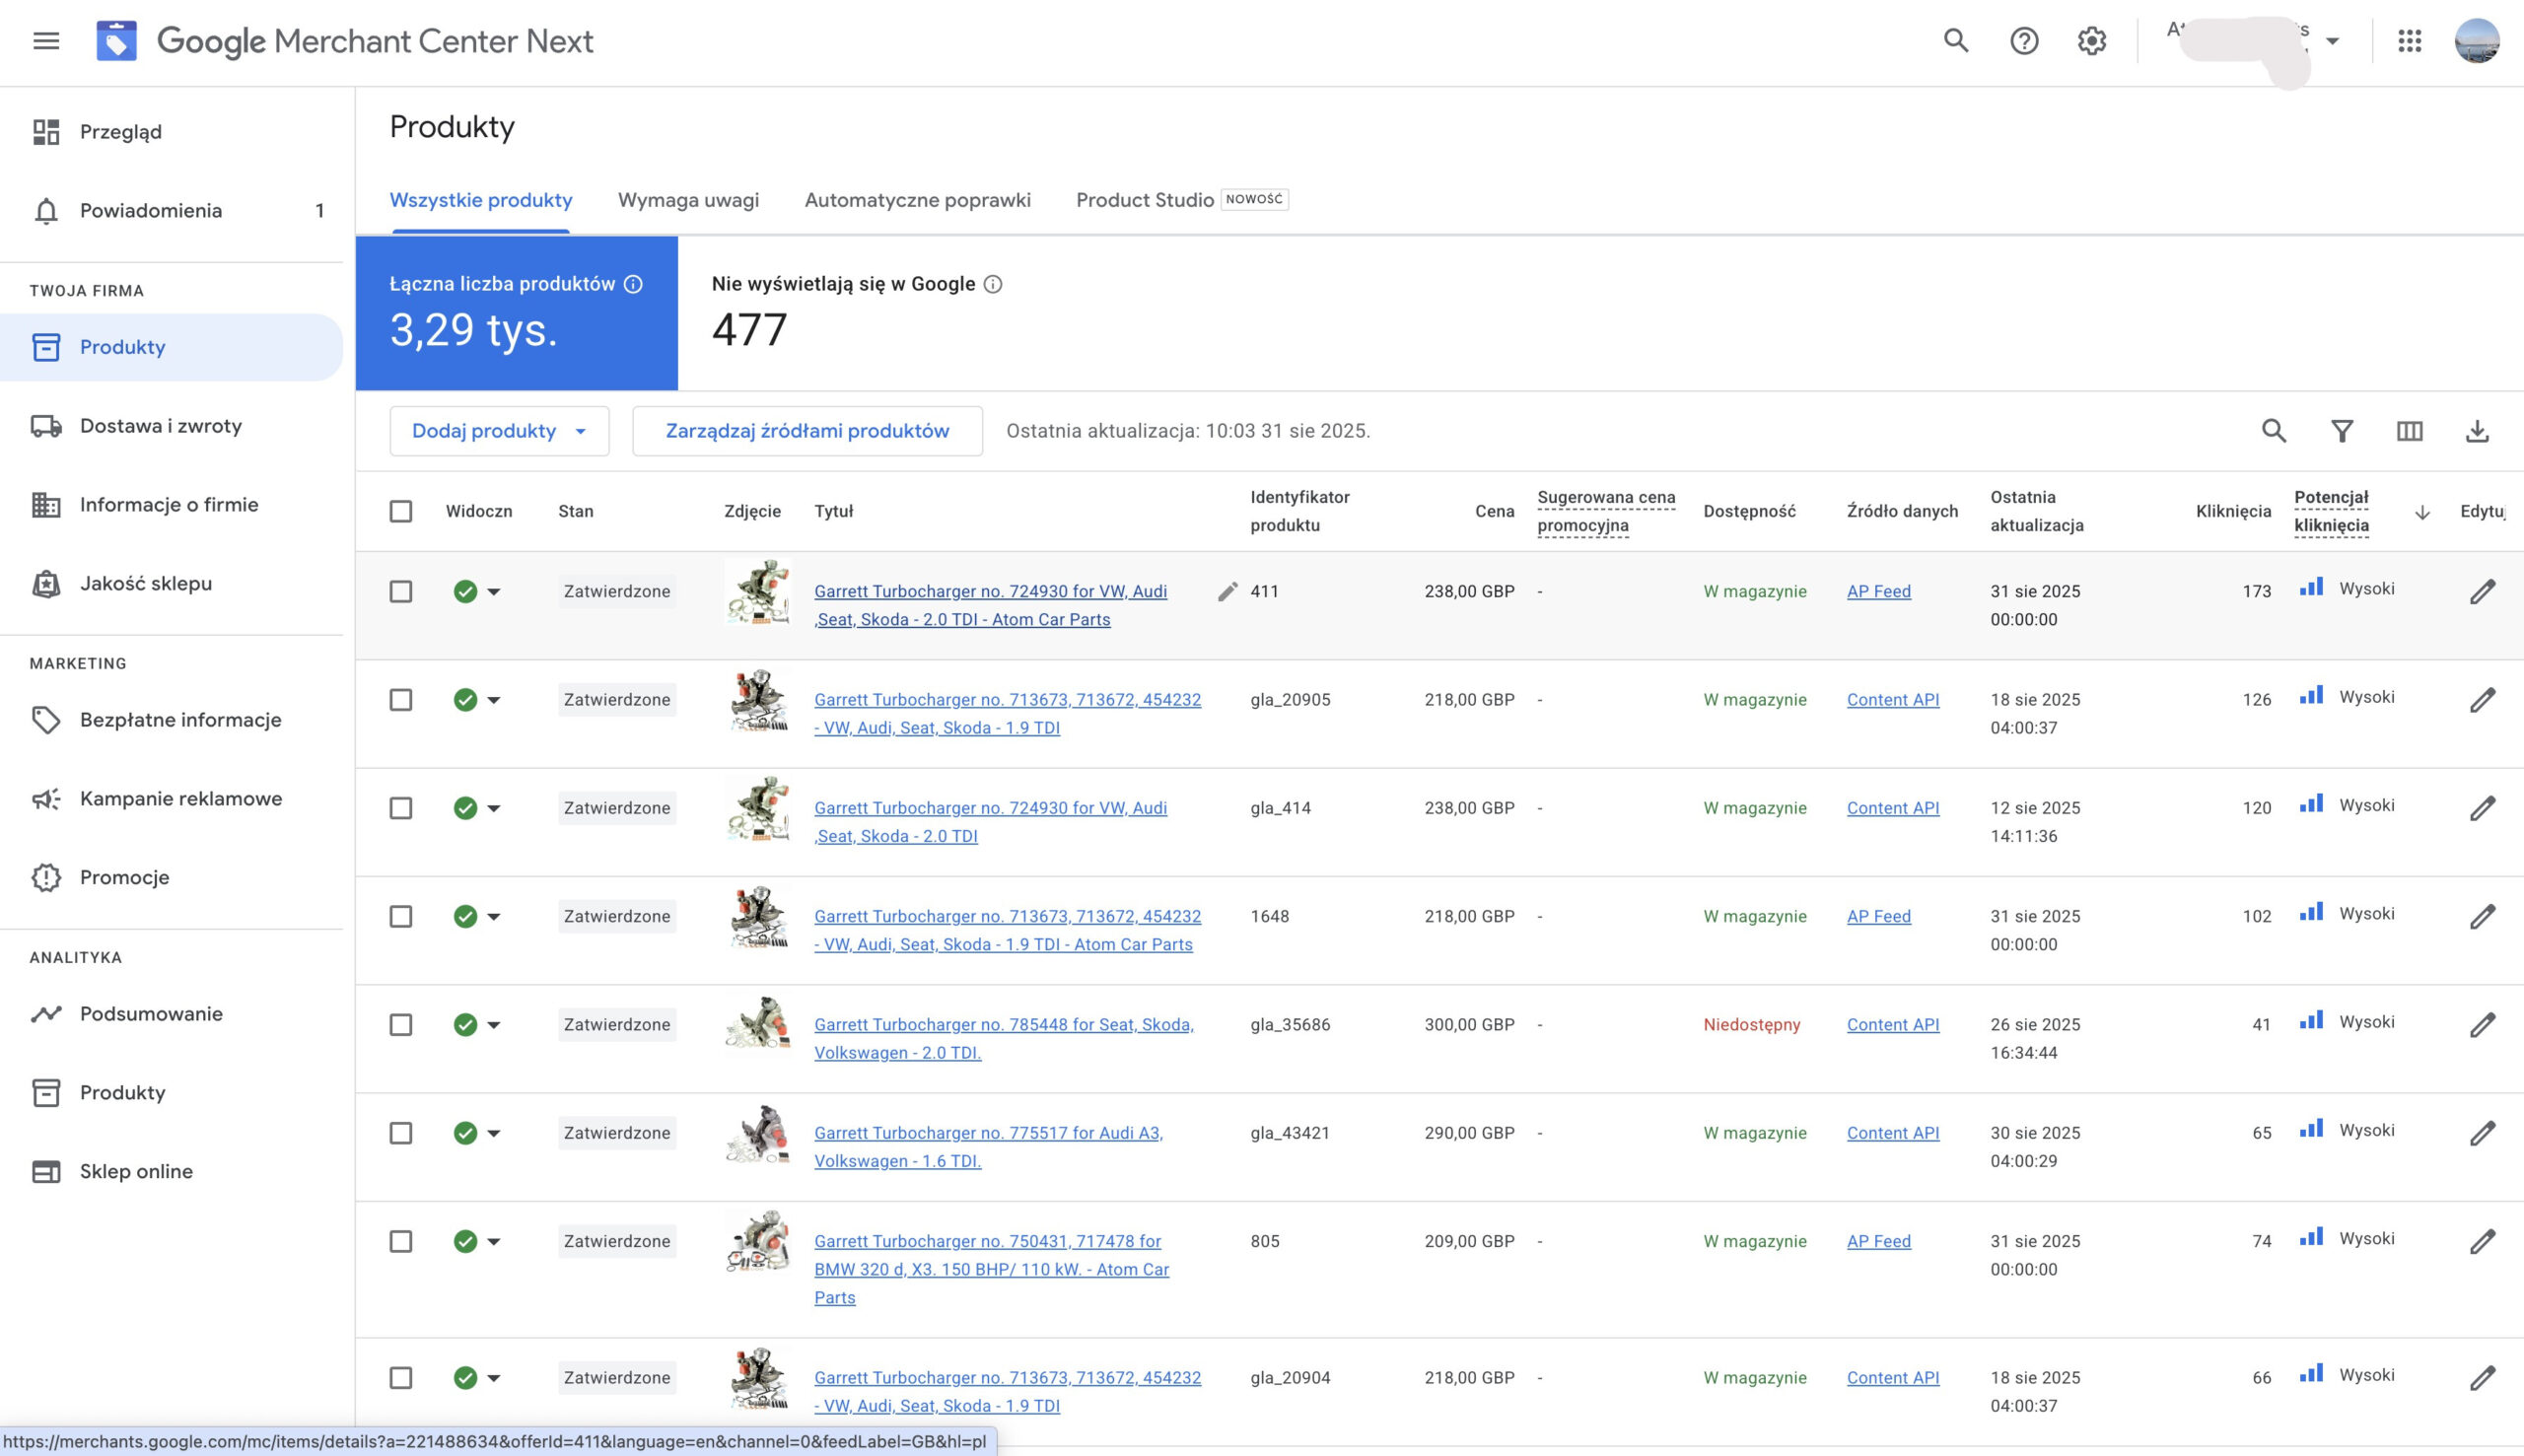Viewport: 2524px width, 1456px height.
Task: Edit product gla_35686 with pencil icon
Action: [2483, 1024]
